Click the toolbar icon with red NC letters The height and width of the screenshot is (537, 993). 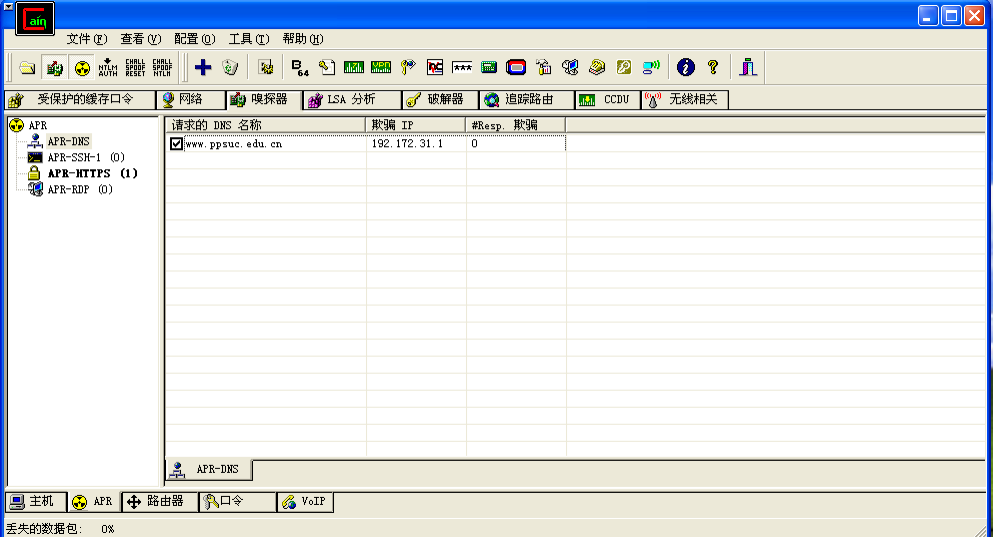[x=434, y=67]
